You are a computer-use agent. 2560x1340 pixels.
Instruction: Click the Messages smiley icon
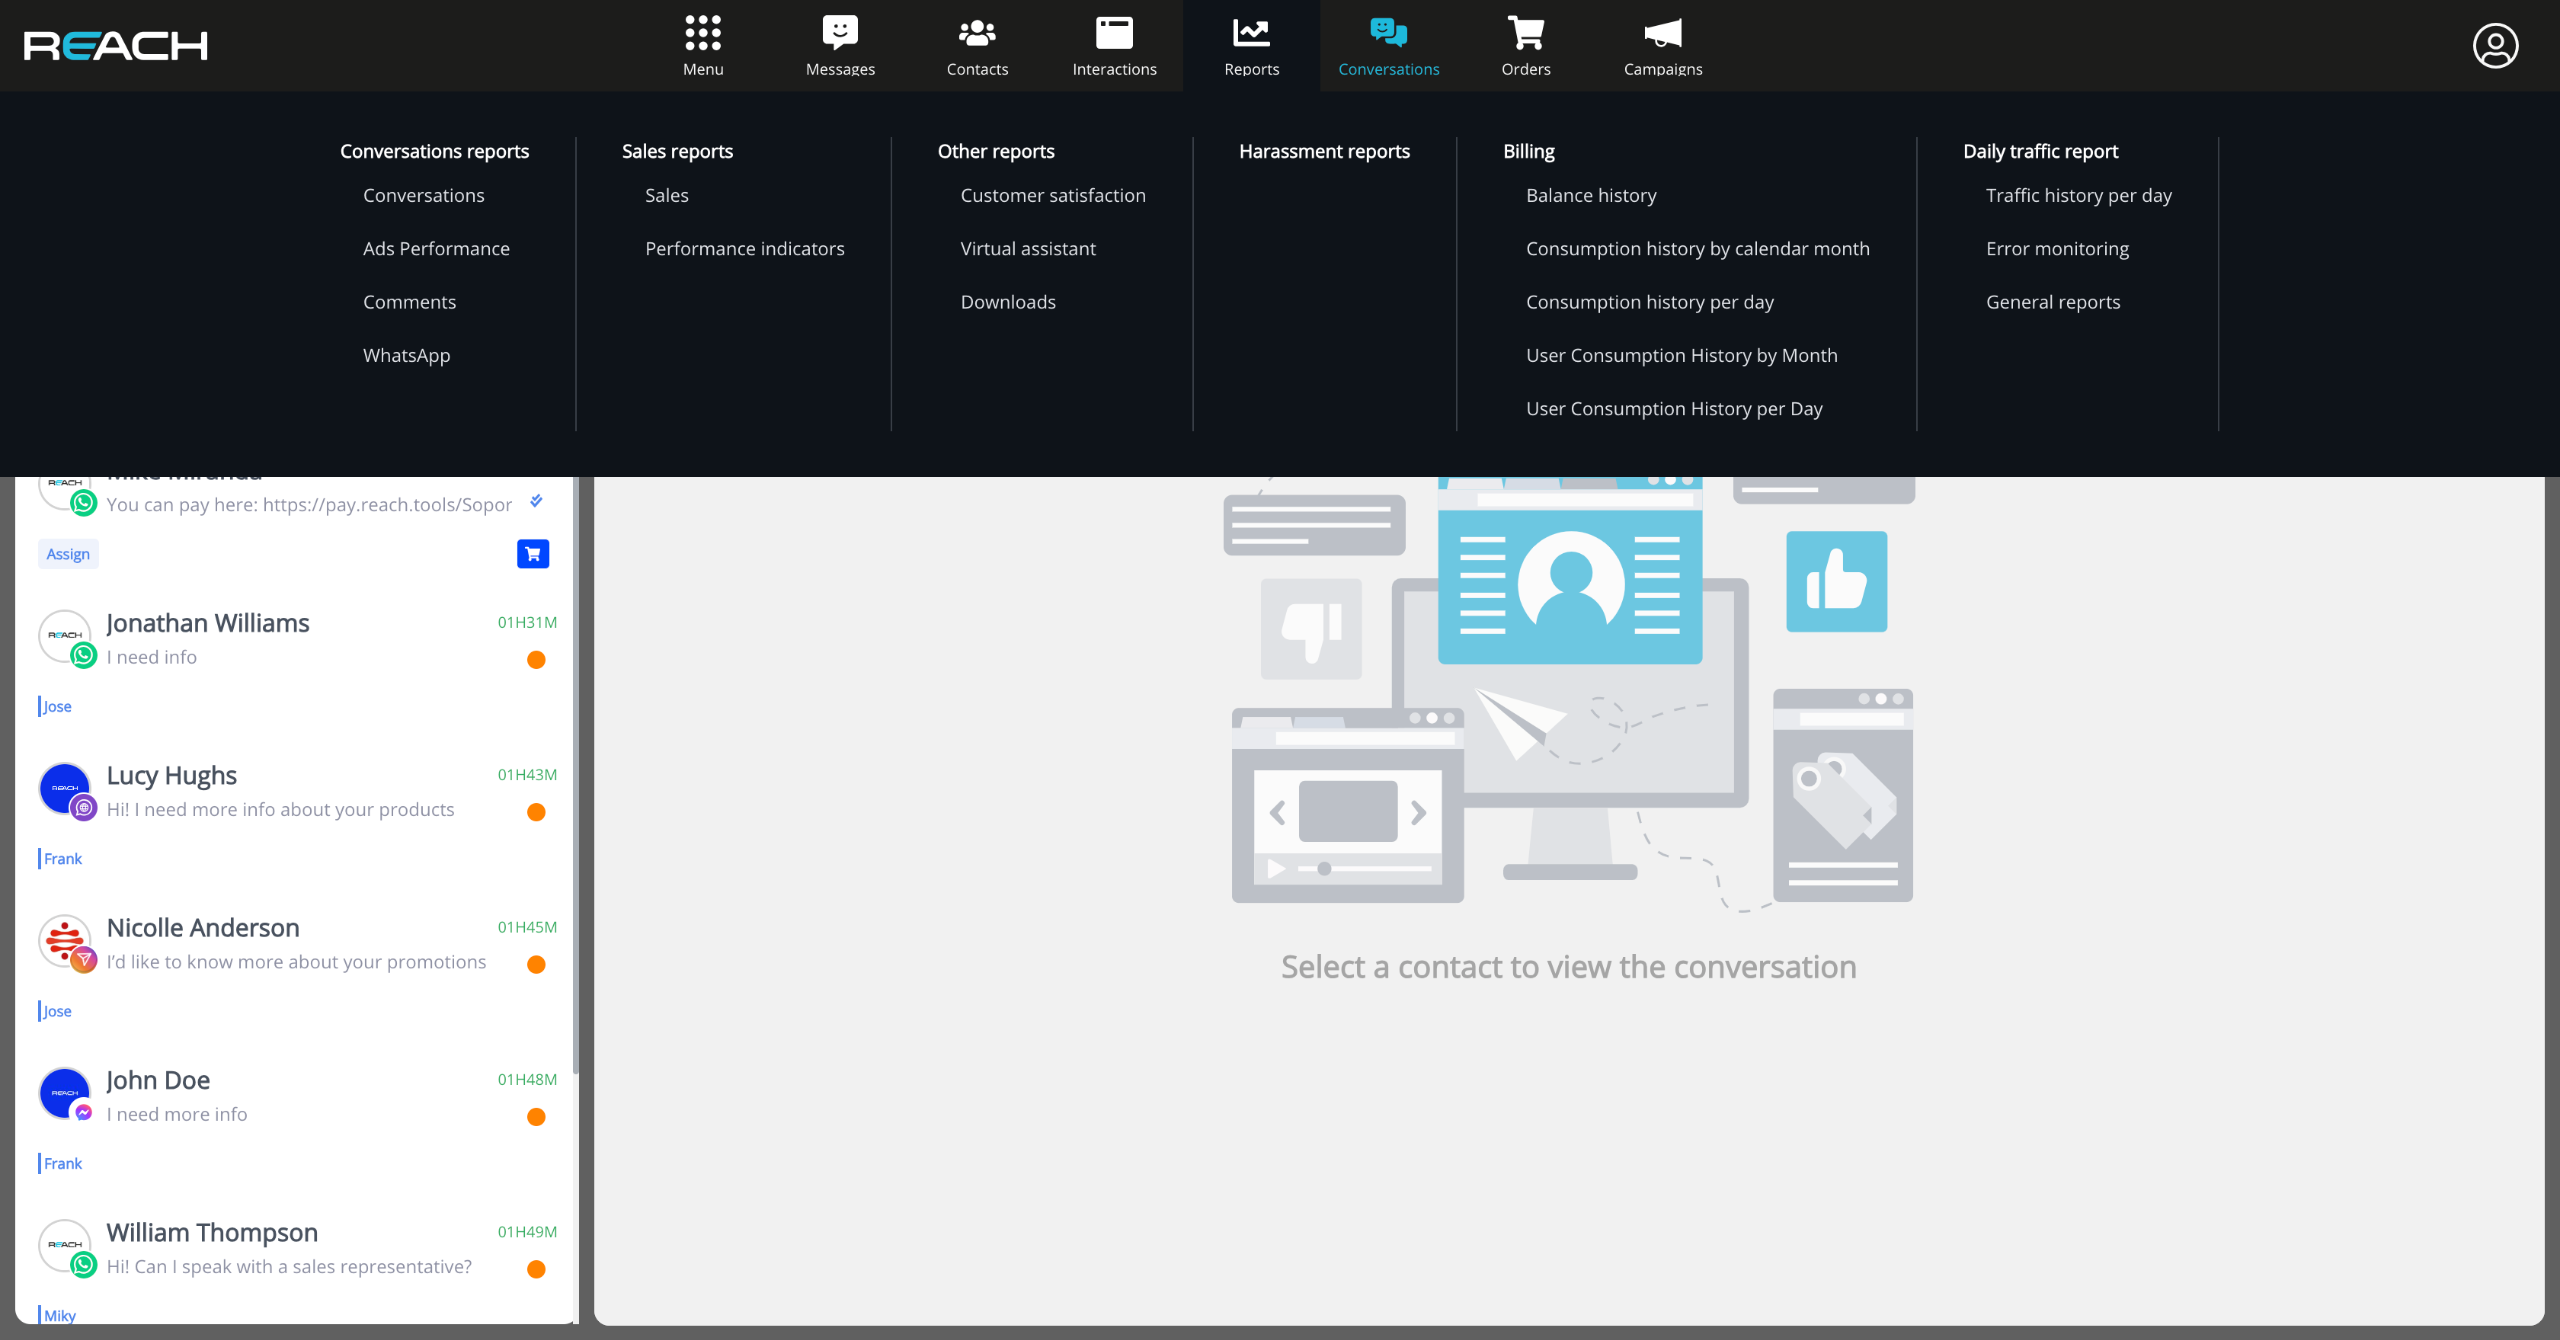(840, 33)
